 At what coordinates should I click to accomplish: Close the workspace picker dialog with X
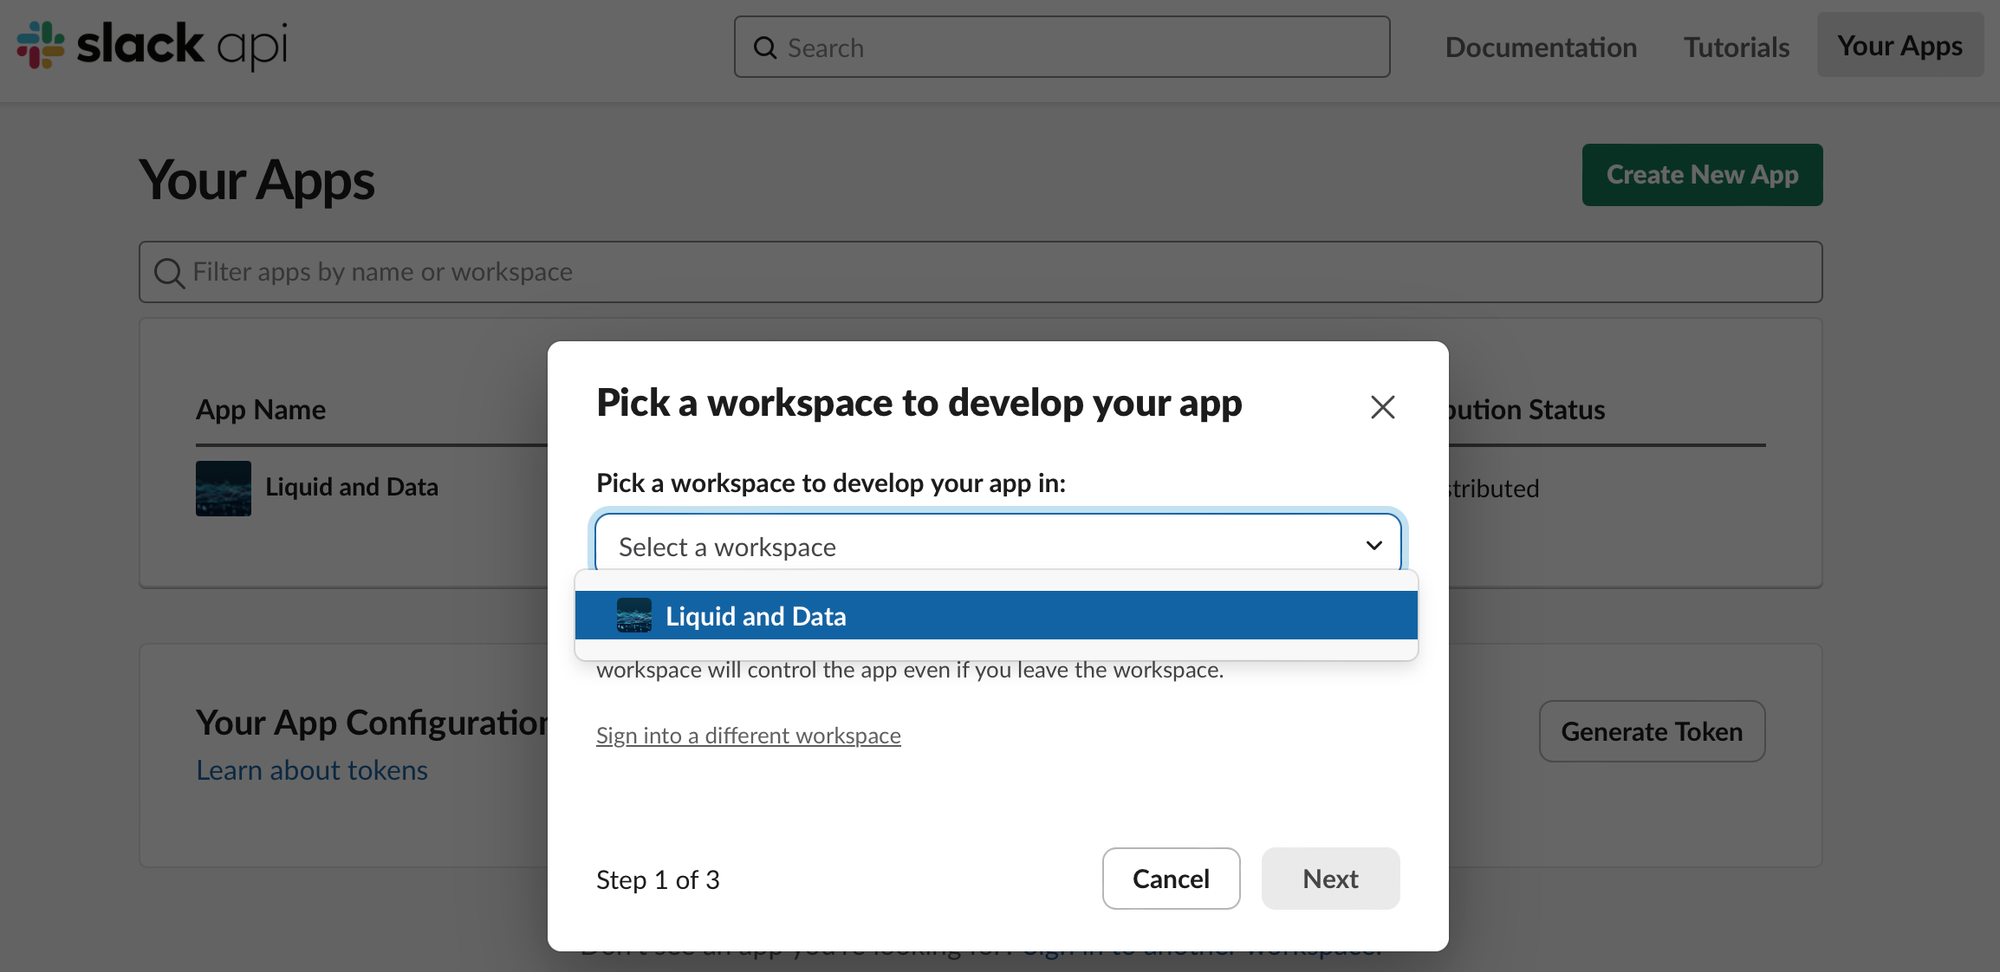point(1382,407)
